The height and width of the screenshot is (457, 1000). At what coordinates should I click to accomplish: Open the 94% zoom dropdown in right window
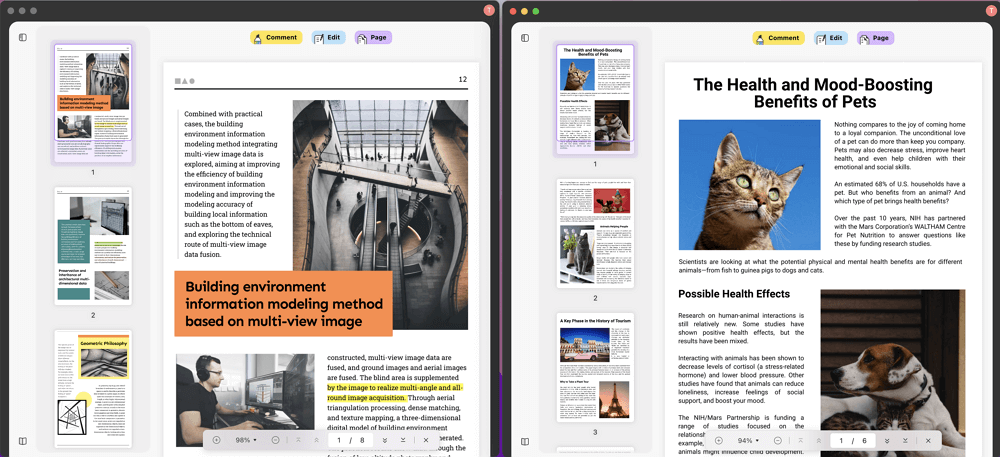tap(748, 440)
